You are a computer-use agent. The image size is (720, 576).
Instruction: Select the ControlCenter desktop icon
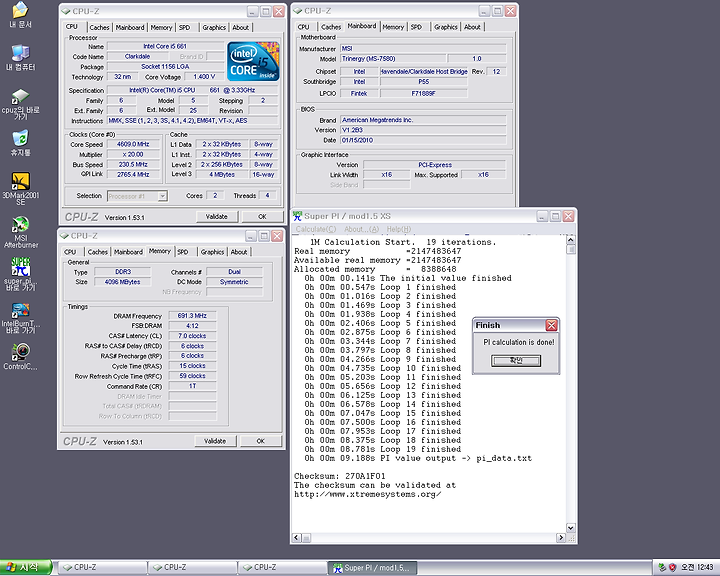click(x=20, y=356)
